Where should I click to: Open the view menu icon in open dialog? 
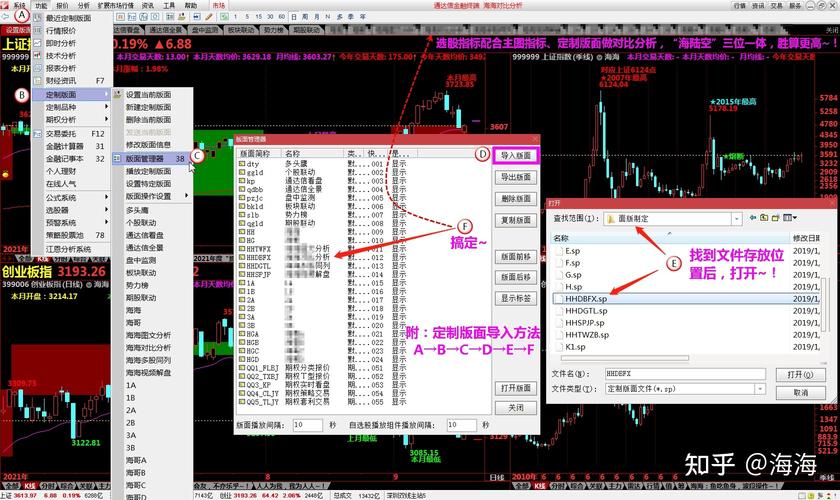pos(790,218)
